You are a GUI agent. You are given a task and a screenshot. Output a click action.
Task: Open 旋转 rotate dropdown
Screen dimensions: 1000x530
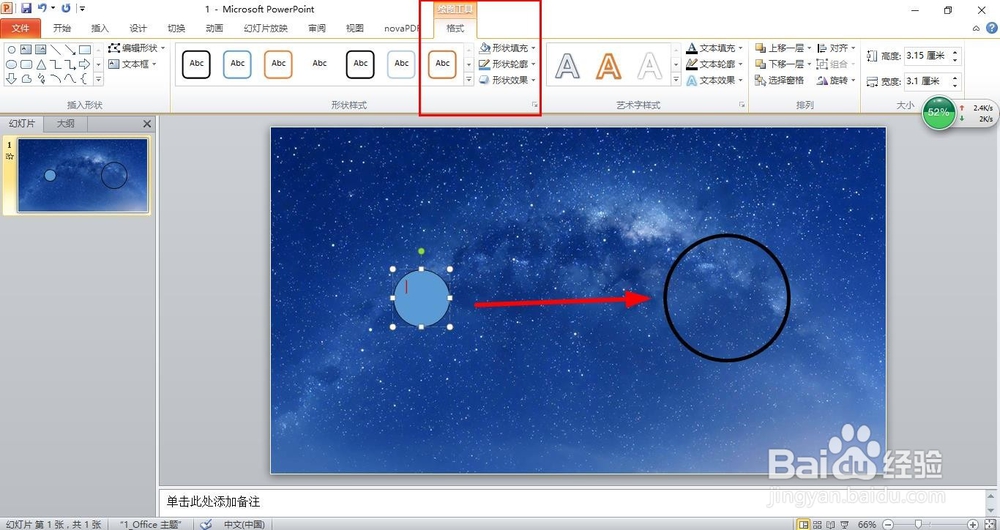point(836,80)
